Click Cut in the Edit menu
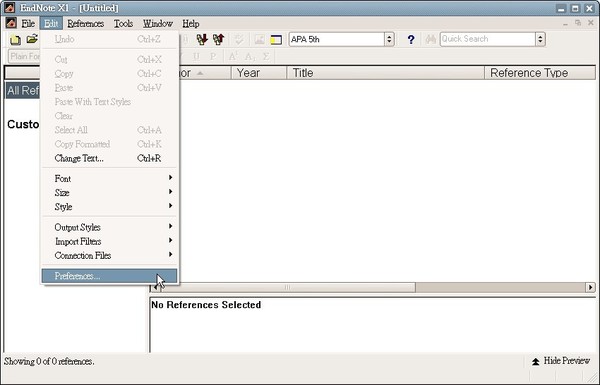 point(109,59)
